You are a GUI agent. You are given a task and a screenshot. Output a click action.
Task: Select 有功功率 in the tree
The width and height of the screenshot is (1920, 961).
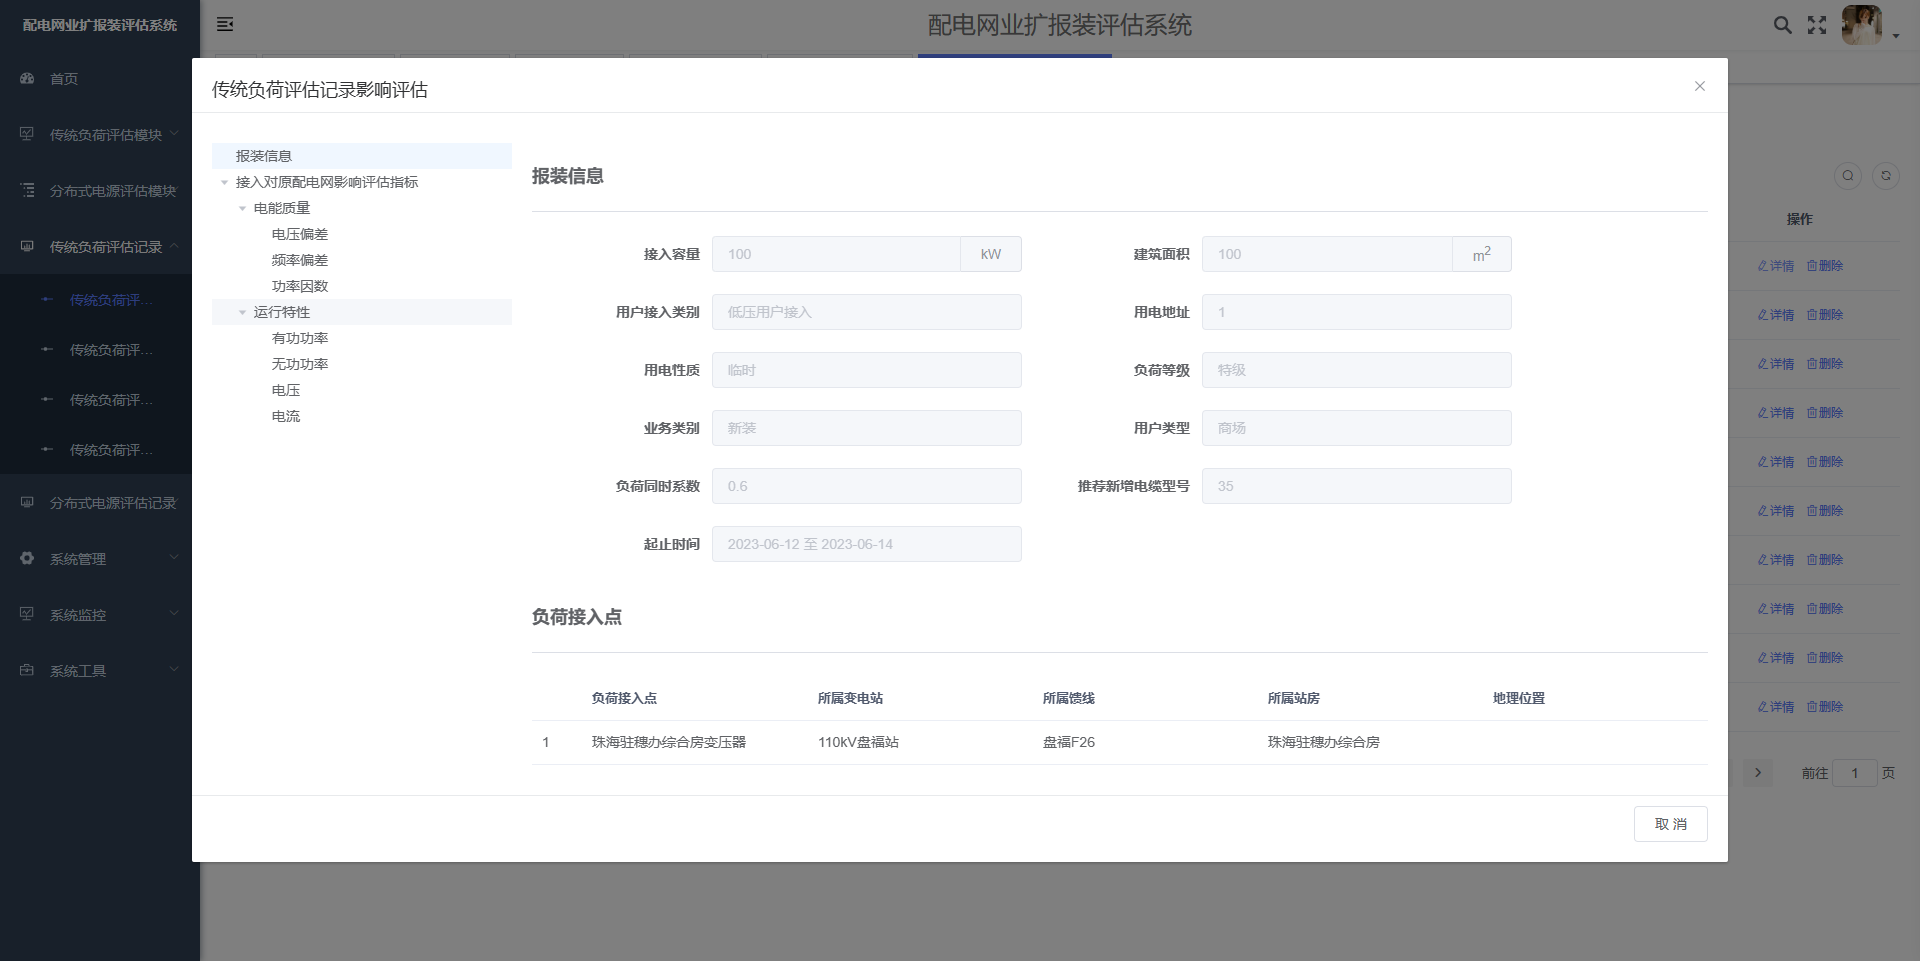300,338
